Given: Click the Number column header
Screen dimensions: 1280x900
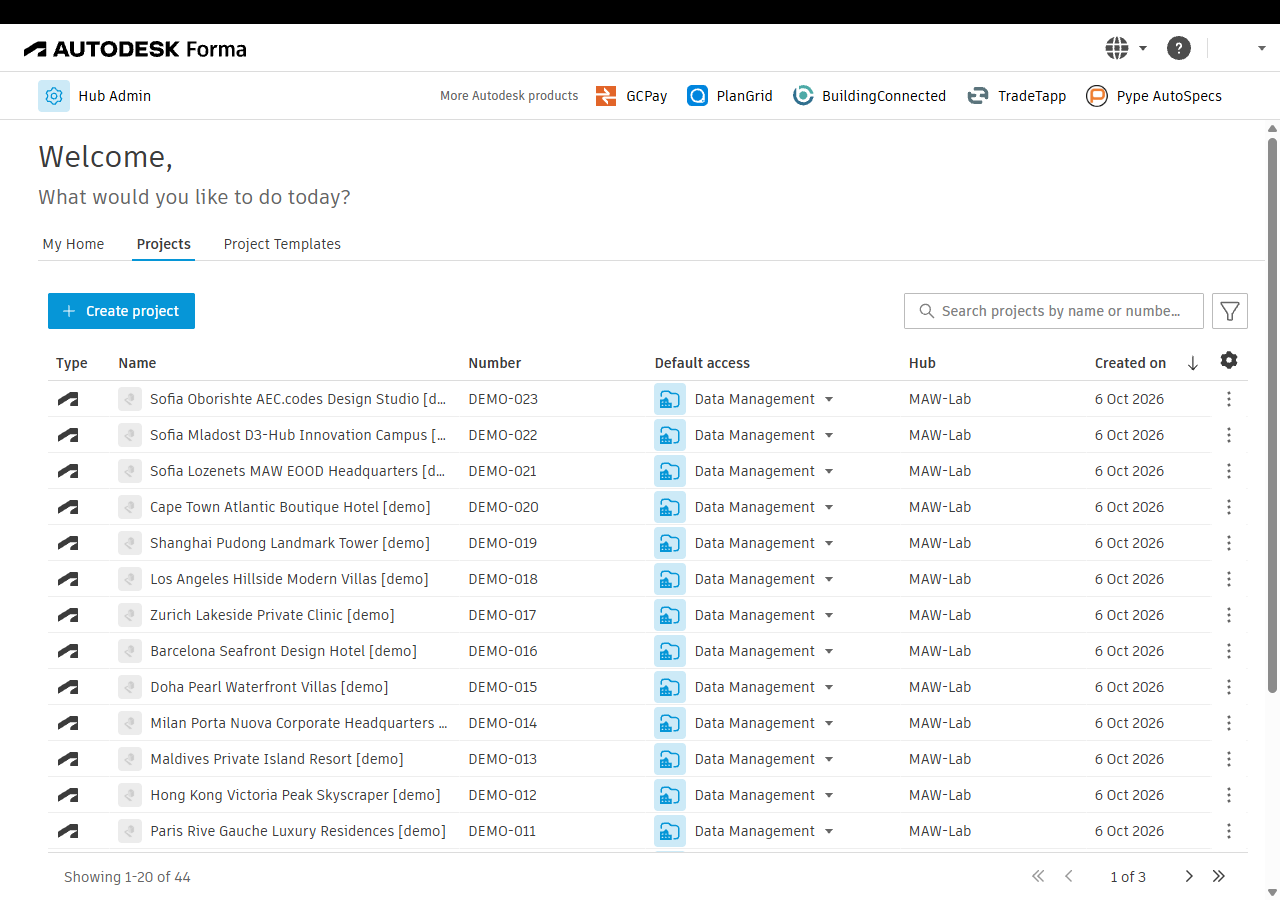Looking at the screenshot, I should click(x=495, y=363).
